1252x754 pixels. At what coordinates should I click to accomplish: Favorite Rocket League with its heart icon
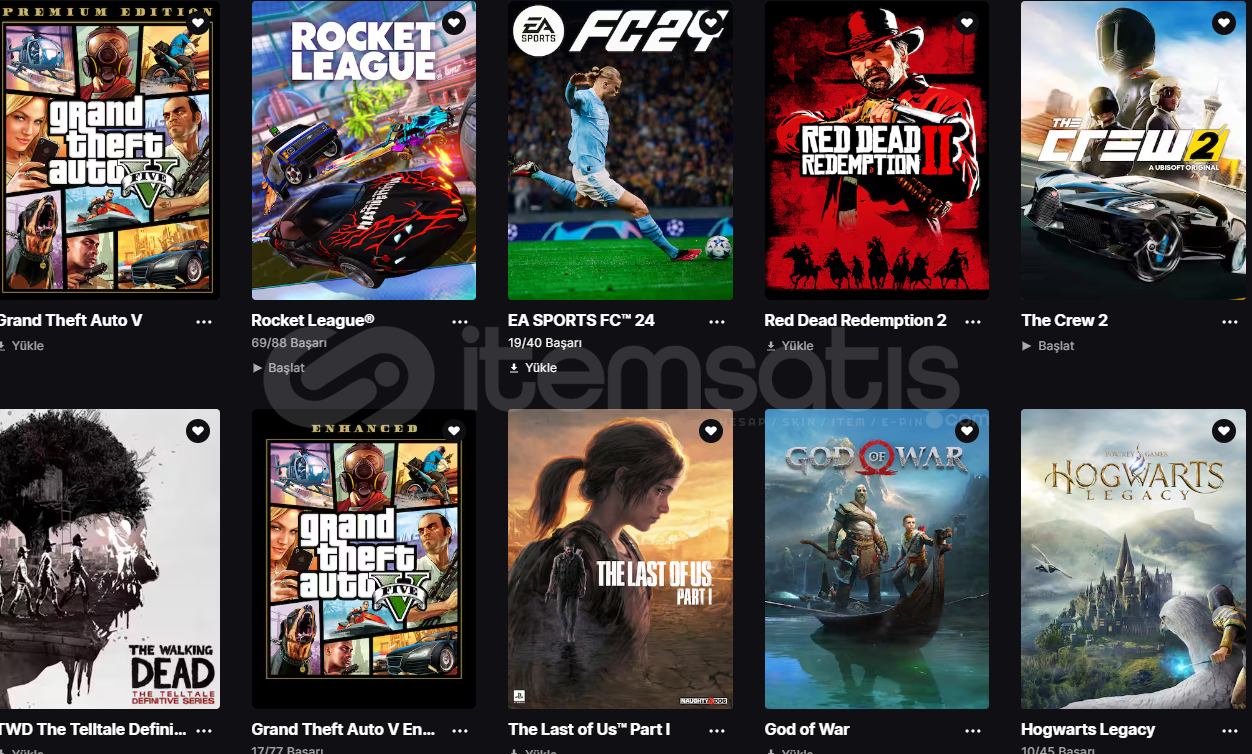[x=454, y=22]
